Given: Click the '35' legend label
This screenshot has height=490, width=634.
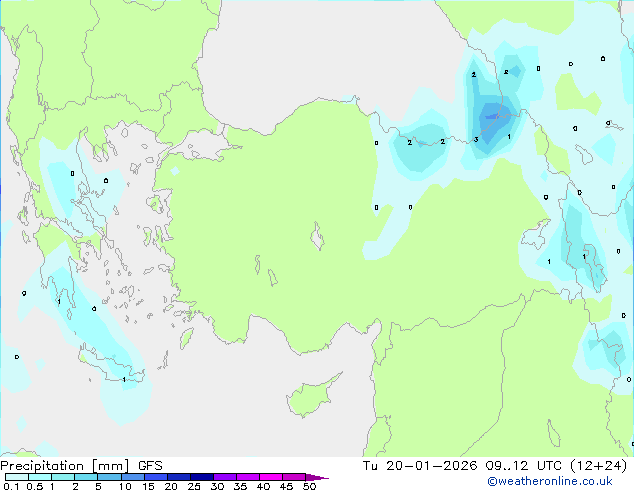Looking at the screenshot, I should pos(240,486).
